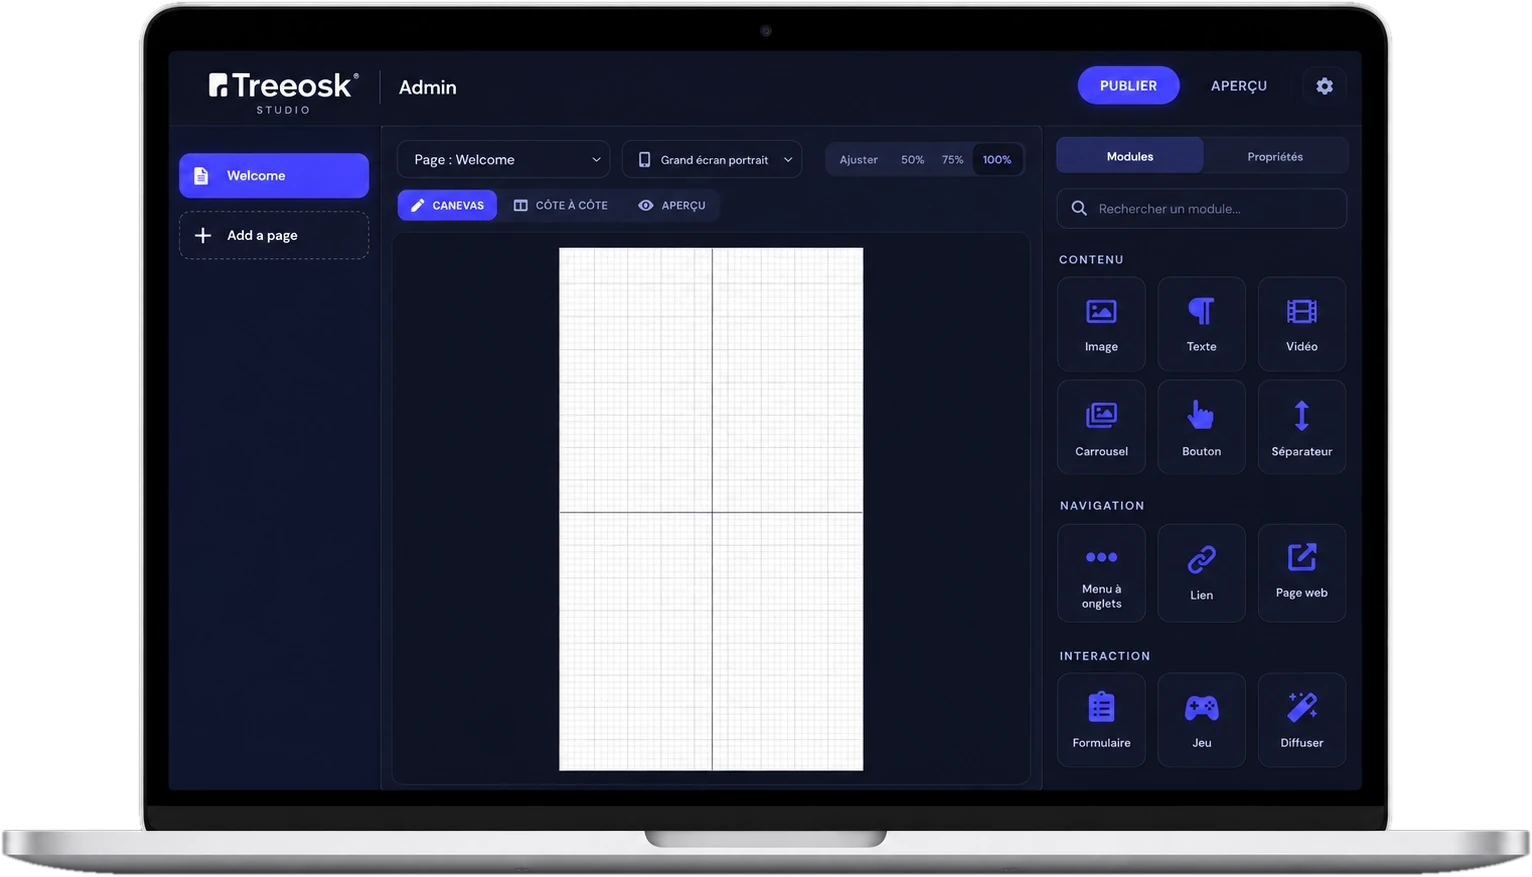Add the Lien module
This screenshot has width=1532, height=877.
[x=1201, y=573]
